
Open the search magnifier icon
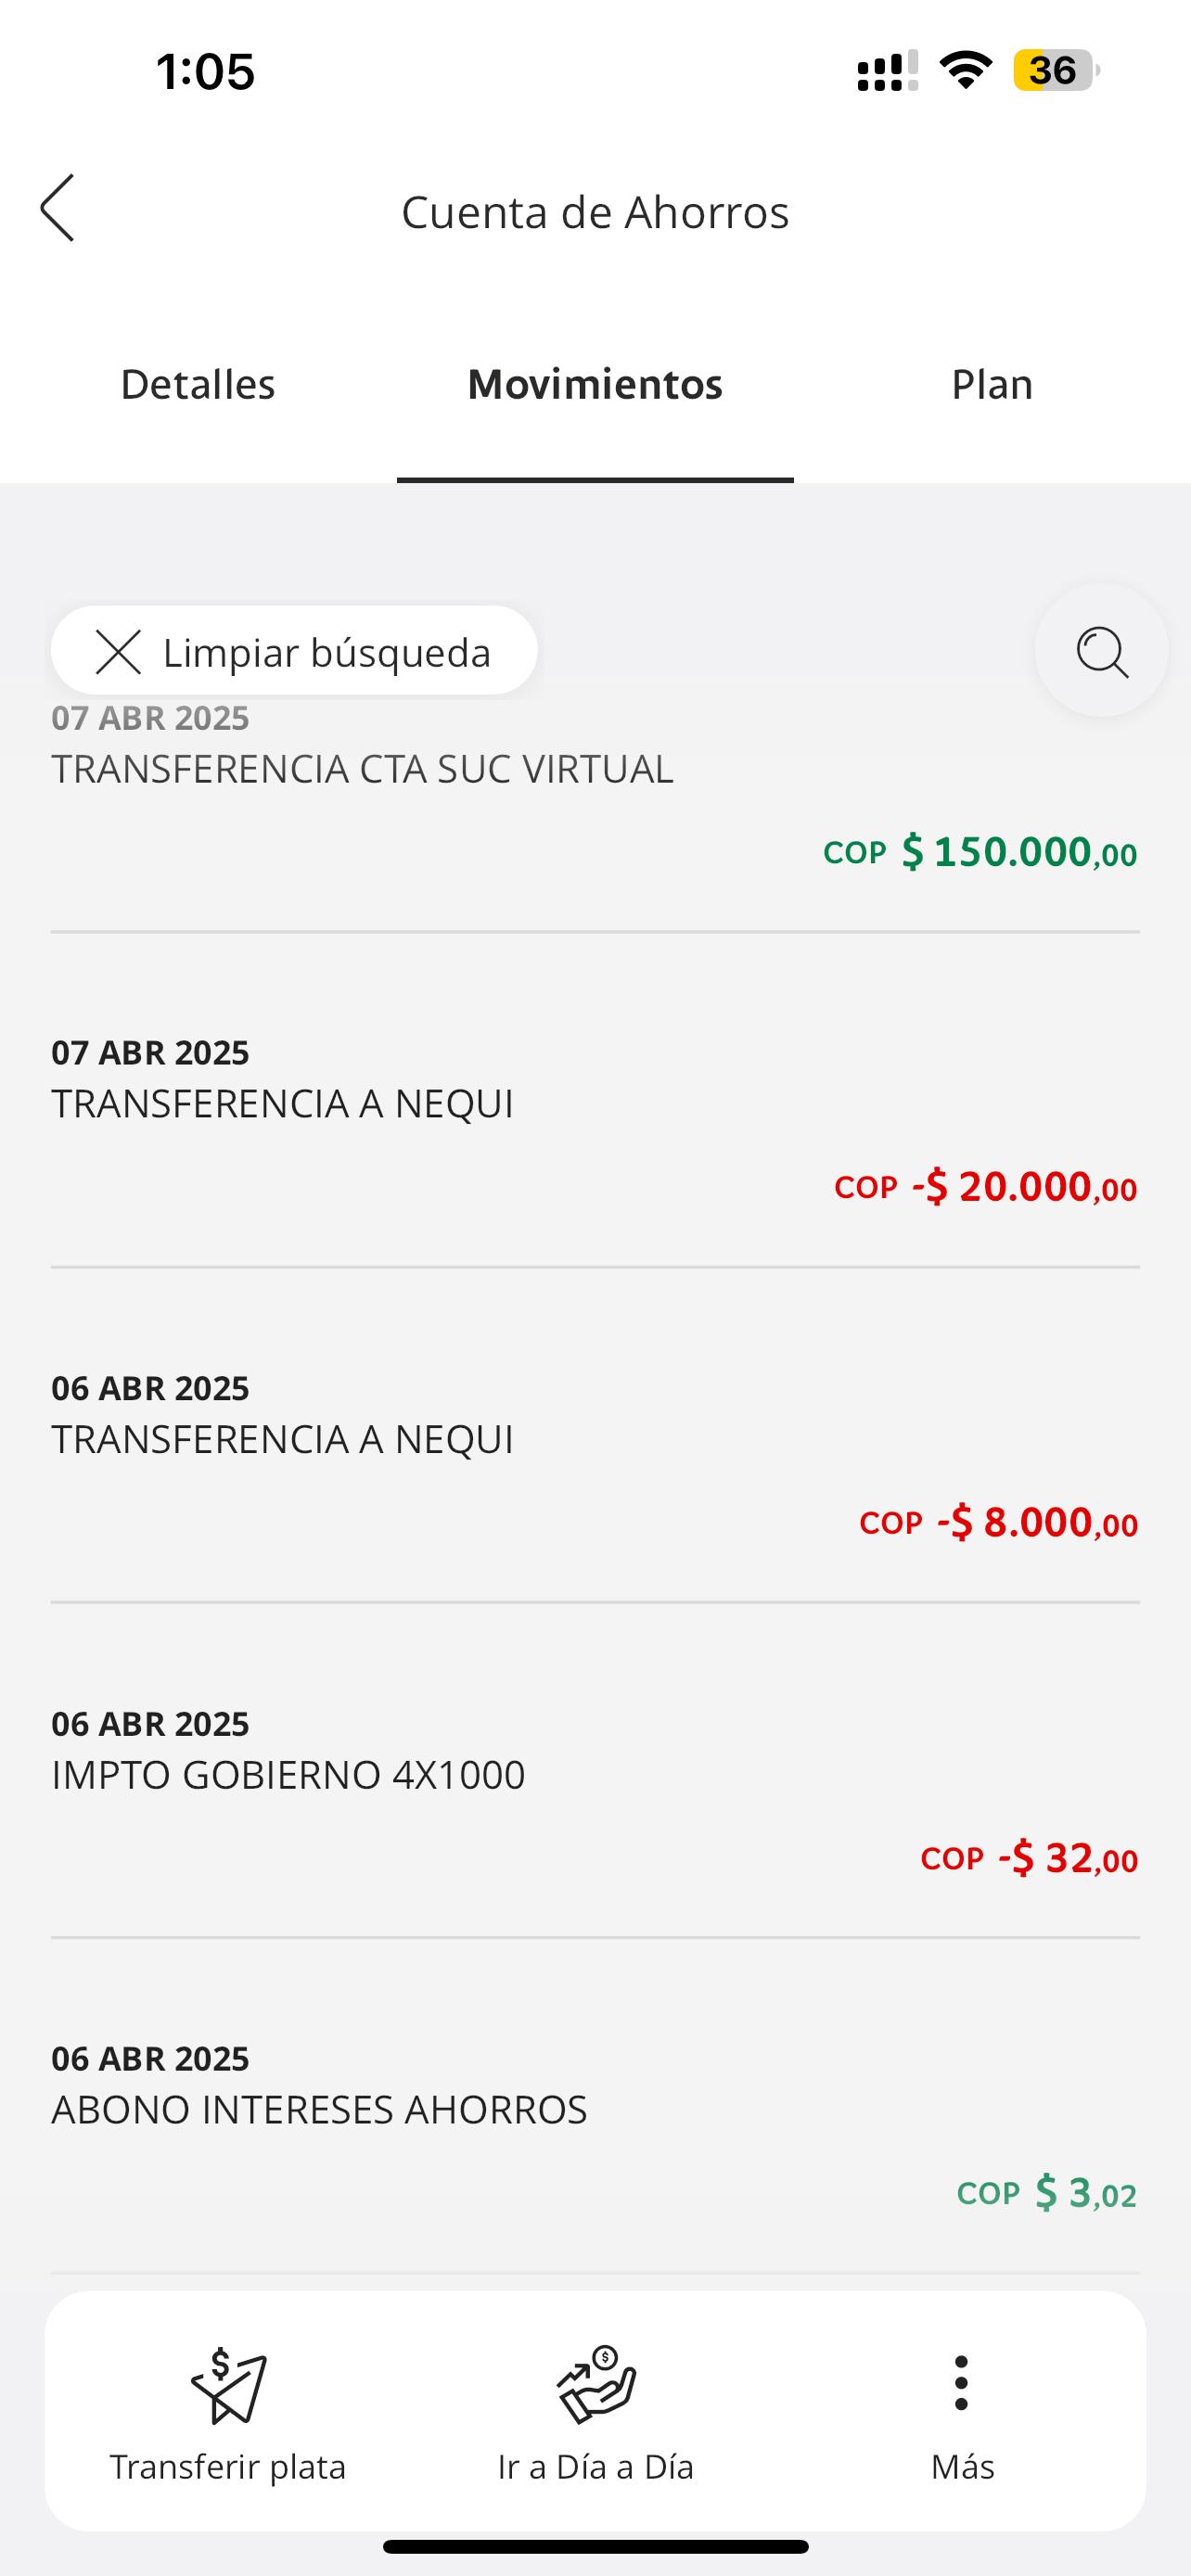click(x=1101, y=651)
